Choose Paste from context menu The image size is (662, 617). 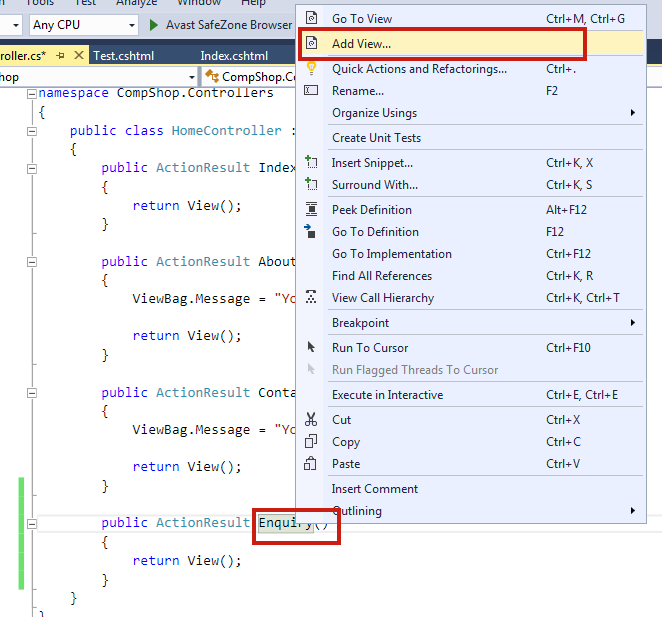(x=471, y=463)
